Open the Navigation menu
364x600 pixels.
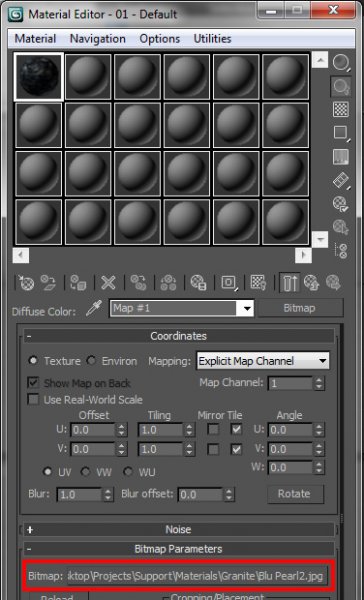click(x=98, y=39)
